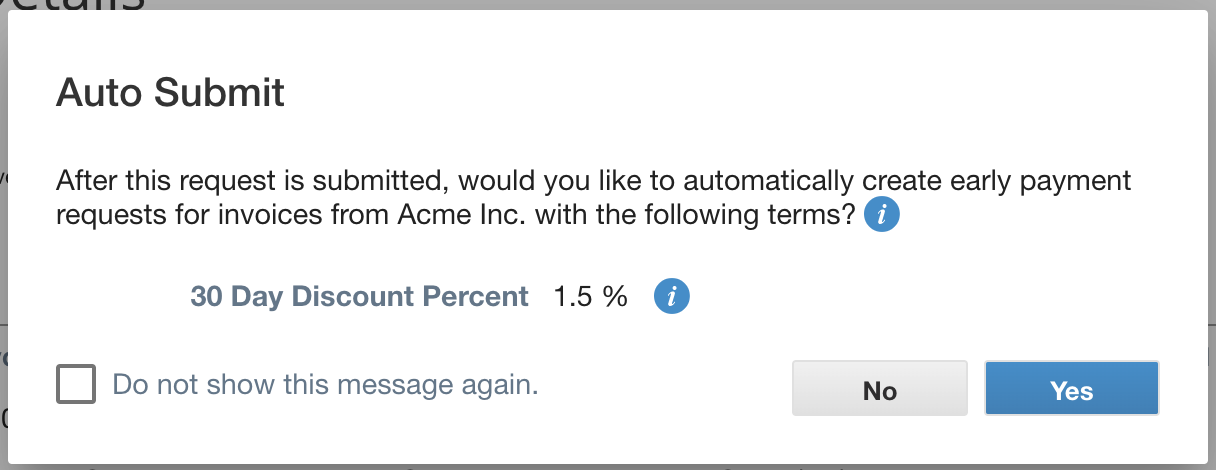The image size is (1216, 470).
Task: Click the 'Auto Submit' dialog title
Action: pos(170,93)
